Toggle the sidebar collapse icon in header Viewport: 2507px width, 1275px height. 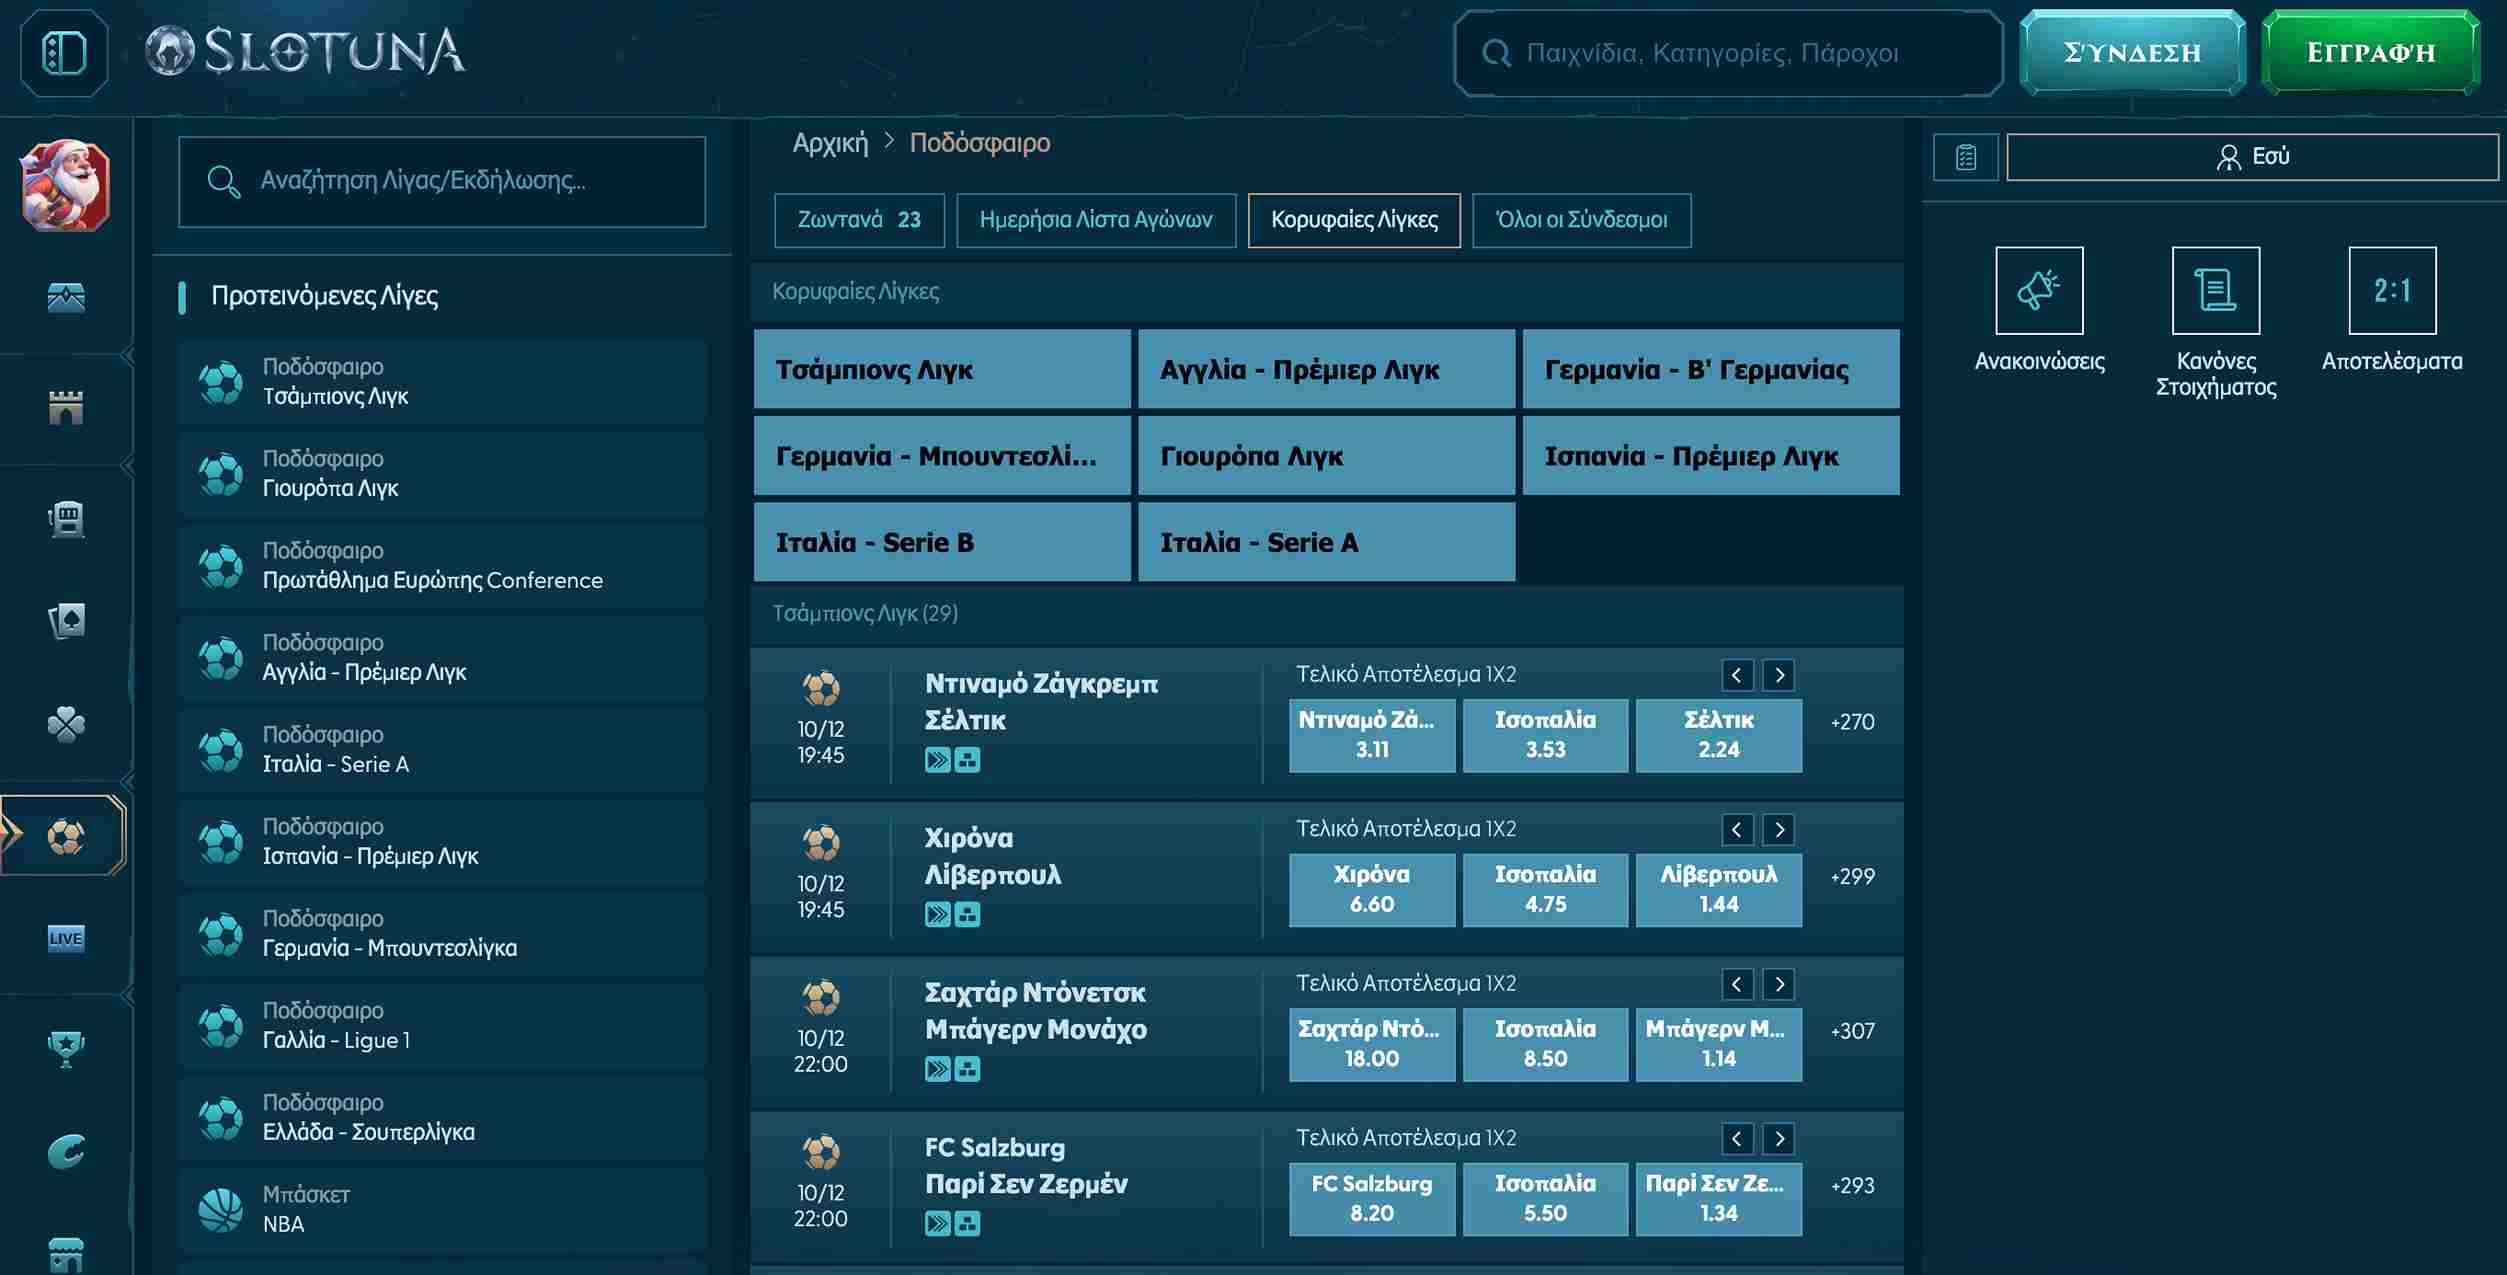[64, 53]
